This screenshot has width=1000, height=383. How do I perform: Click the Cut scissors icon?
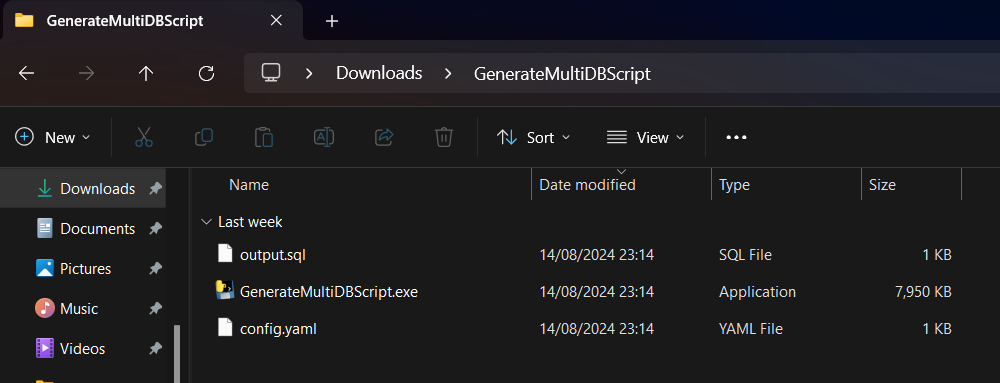coord(144,137)
